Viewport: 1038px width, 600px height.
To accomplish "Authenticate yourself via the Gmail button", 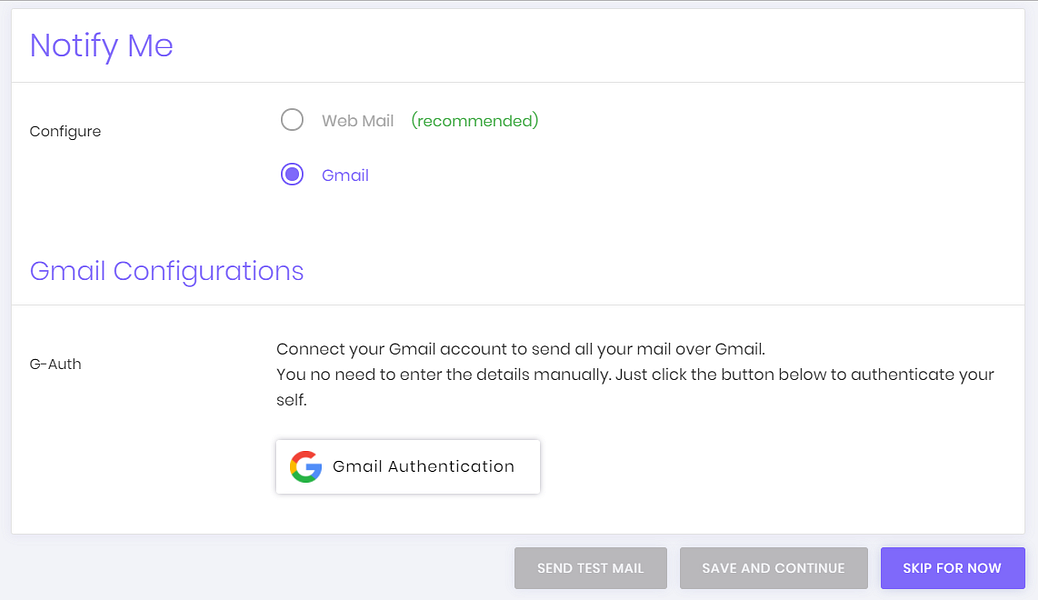I will click(407, 466).
